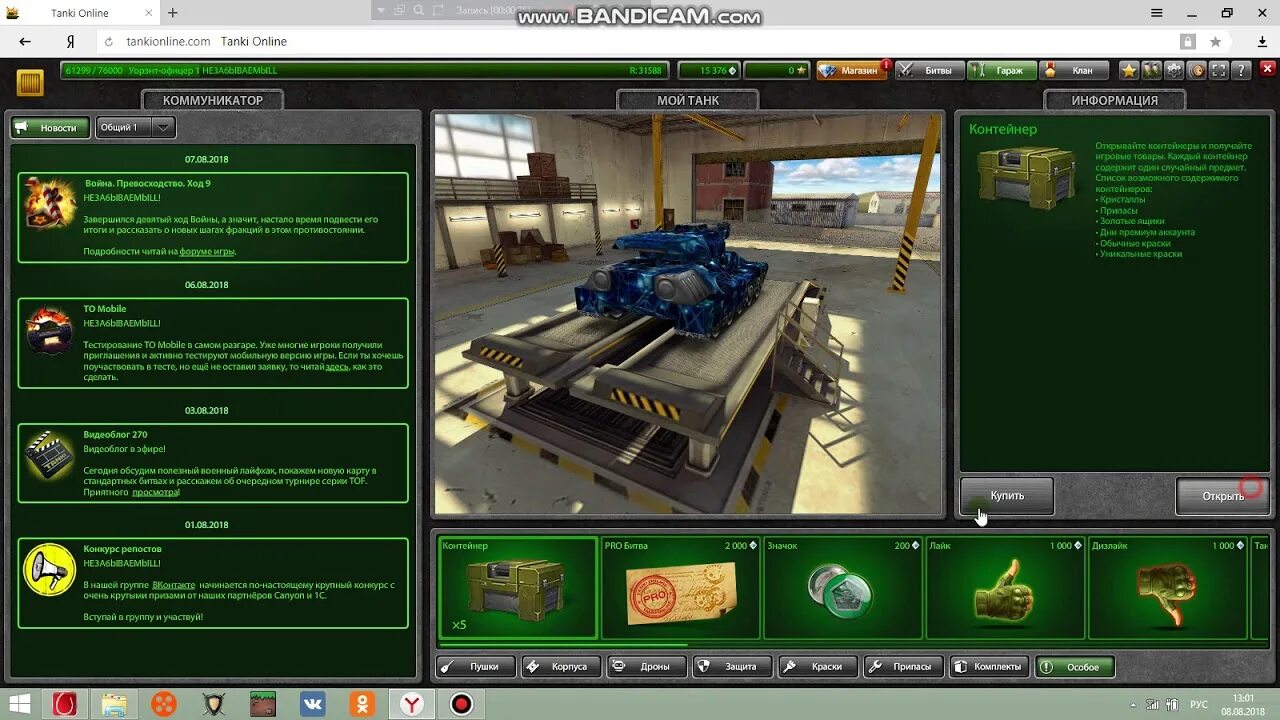1280x720 pixels.
Task: Open Opera browser in taskbar
Action: point(65,704)
